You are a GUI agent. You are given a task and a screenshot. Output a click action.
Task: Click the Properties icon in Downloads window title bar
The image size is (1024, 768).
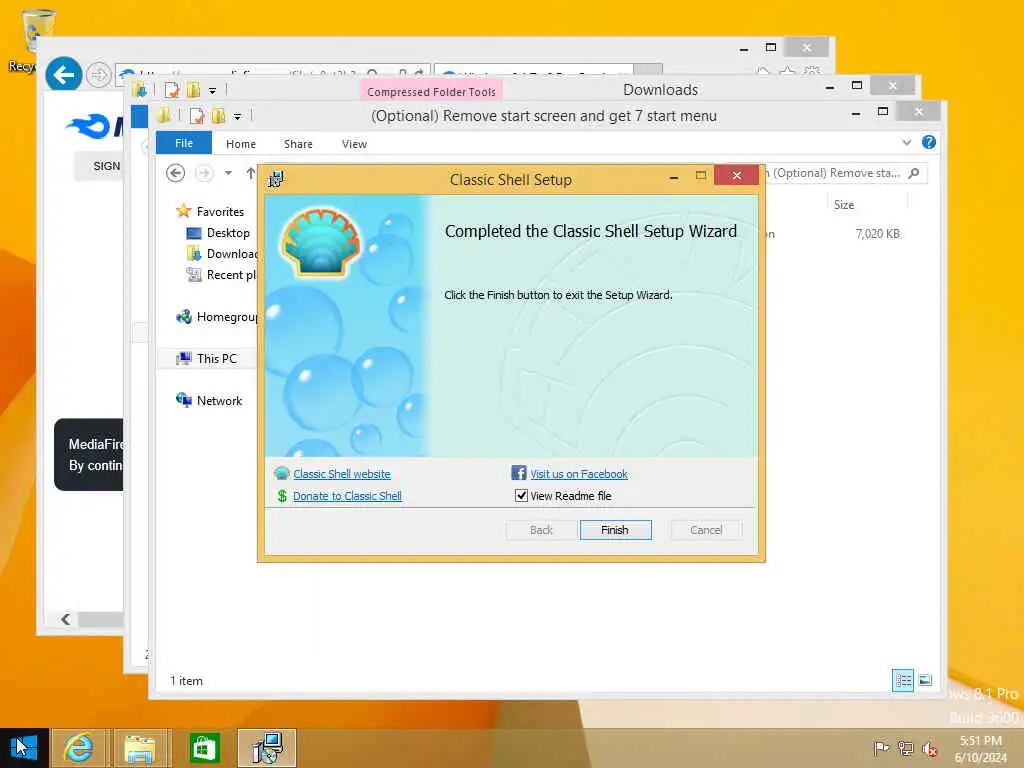coord(172,90)
